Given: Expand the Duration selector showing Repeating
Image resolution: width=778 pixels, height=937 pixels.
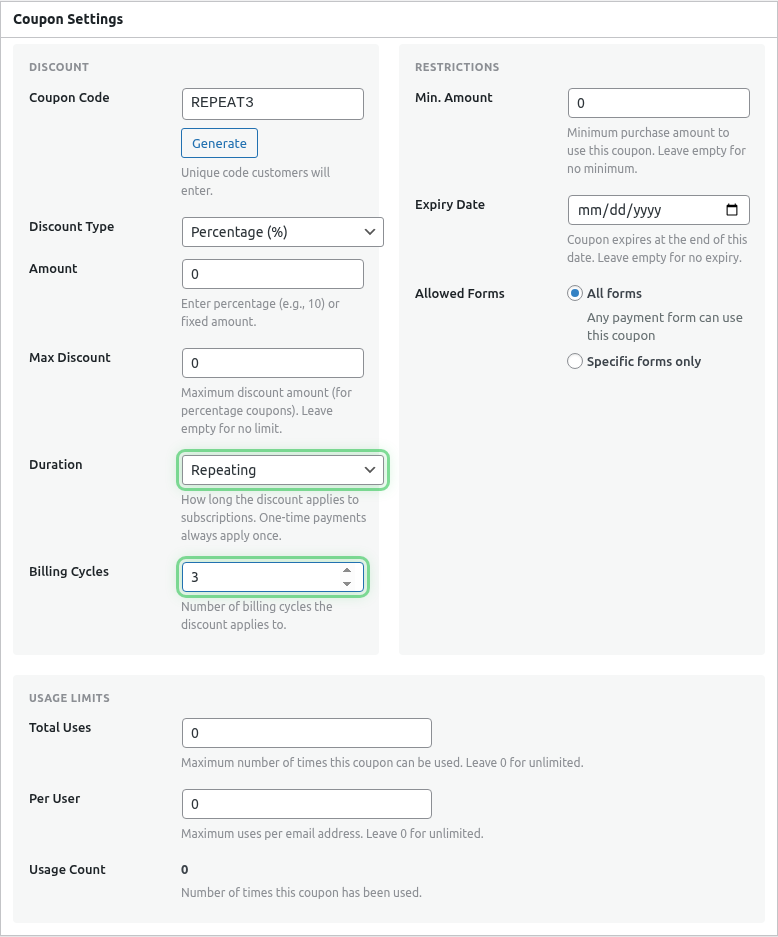Looking at the screenshot, I should point(282,469).
